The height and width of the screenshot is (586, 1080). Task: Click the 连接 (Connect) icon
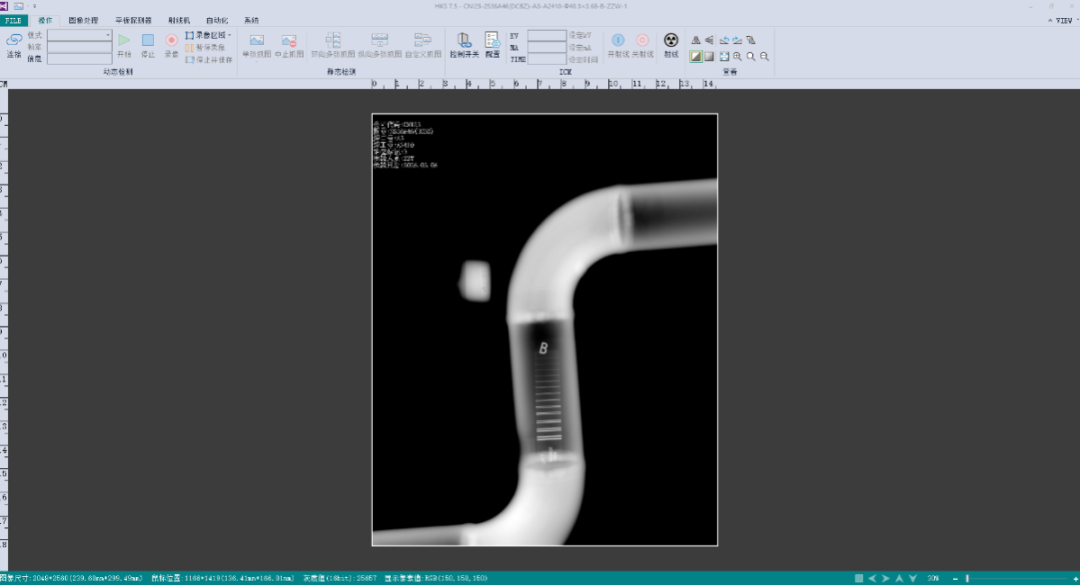coord(14,43)
